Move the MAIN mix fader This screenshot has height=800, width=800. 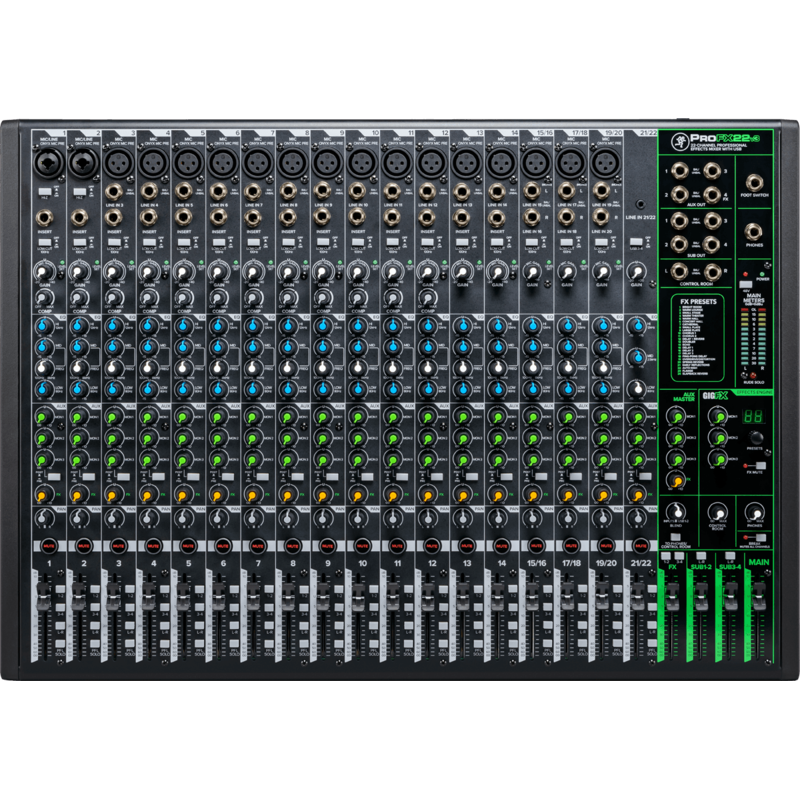pos(759,596)
